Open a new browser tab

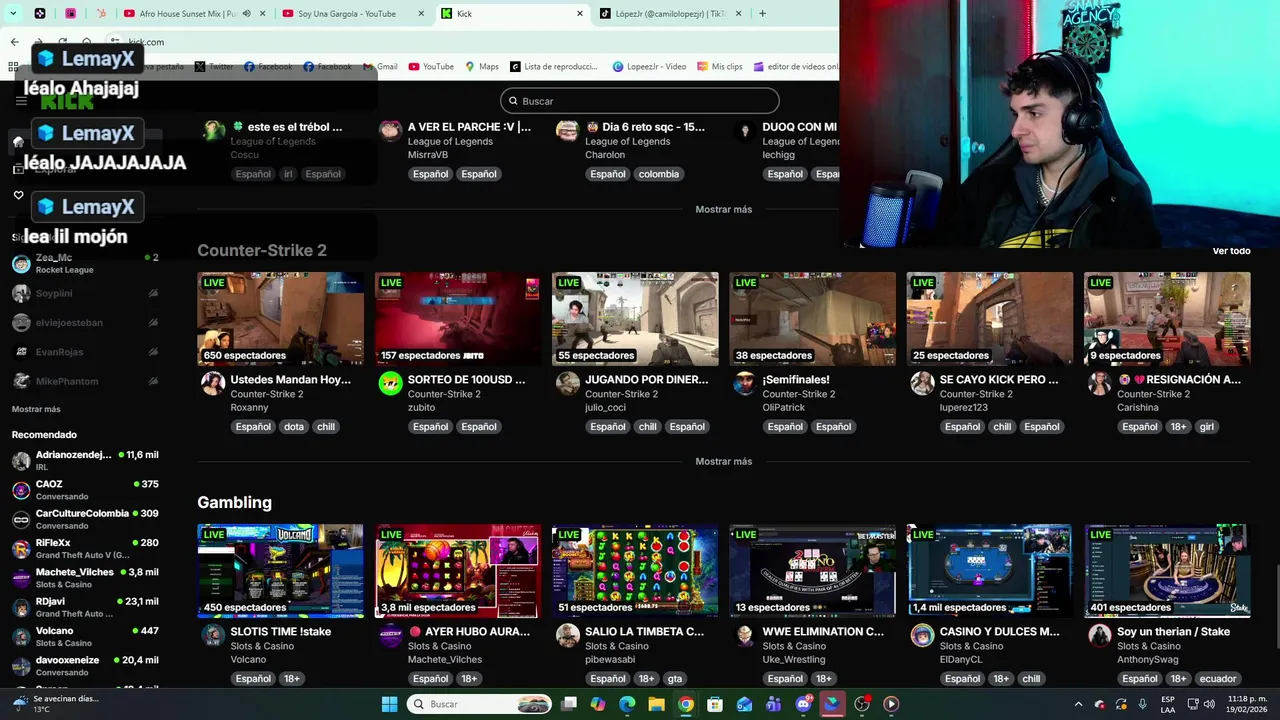pos(762,14)
